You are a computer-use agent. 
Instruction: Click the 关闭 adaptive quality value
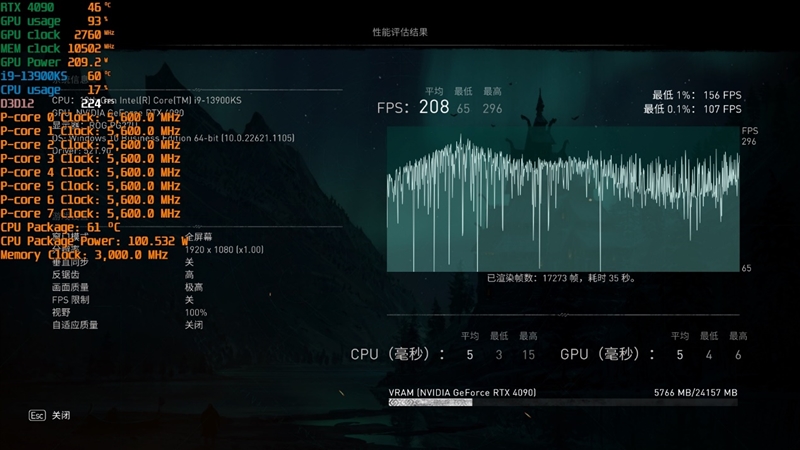194,324
